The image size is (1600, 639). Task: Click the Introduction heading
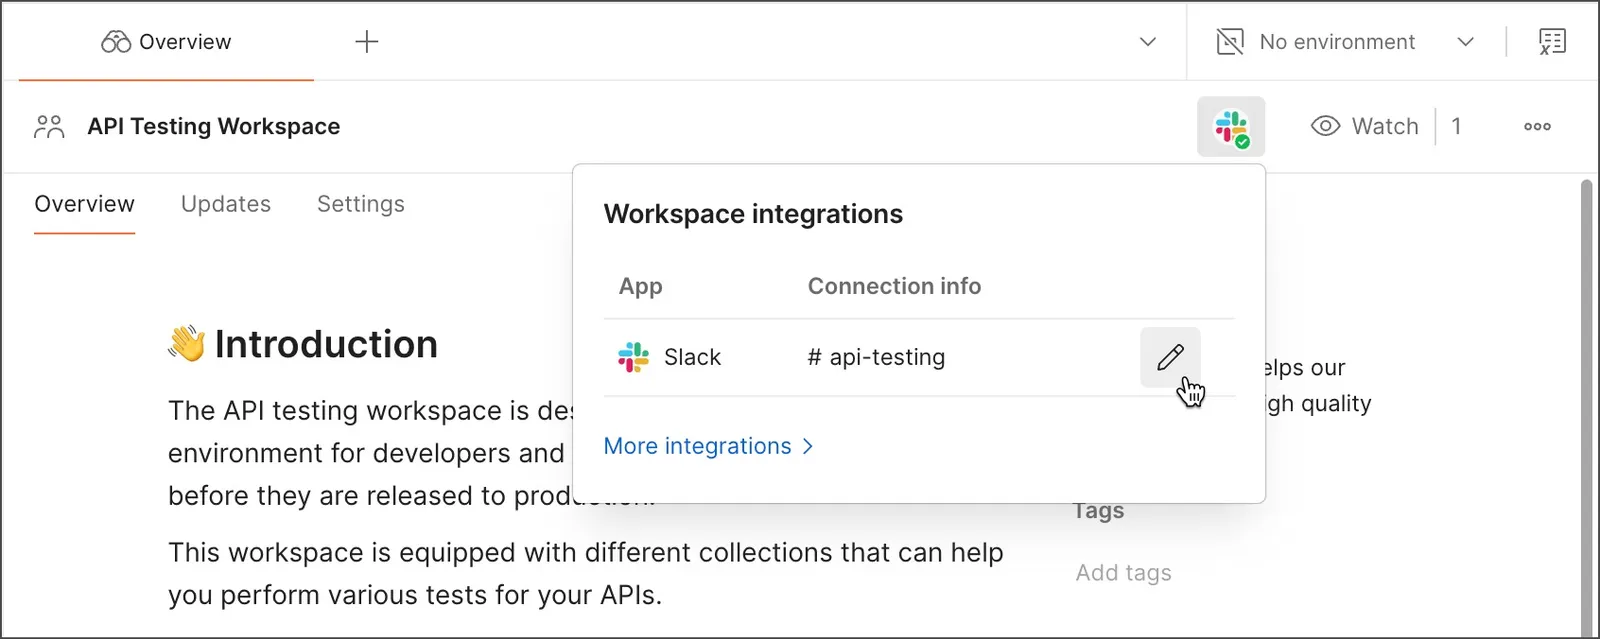pyautogui.click(x=326, y=344)
